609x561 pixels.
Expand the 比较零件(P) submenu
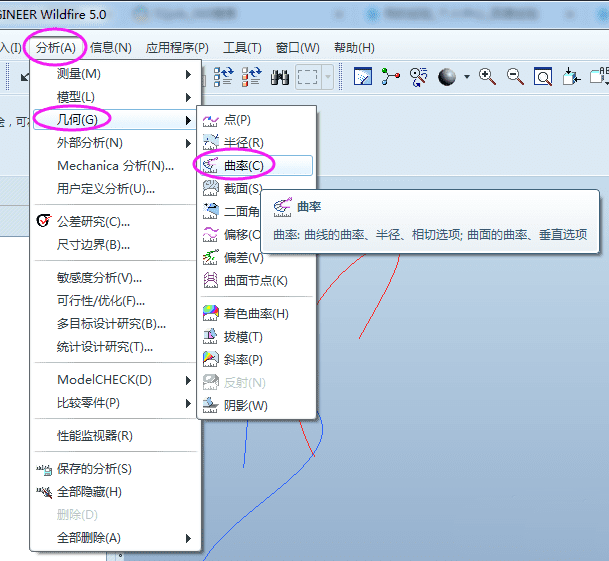(116, 403)
